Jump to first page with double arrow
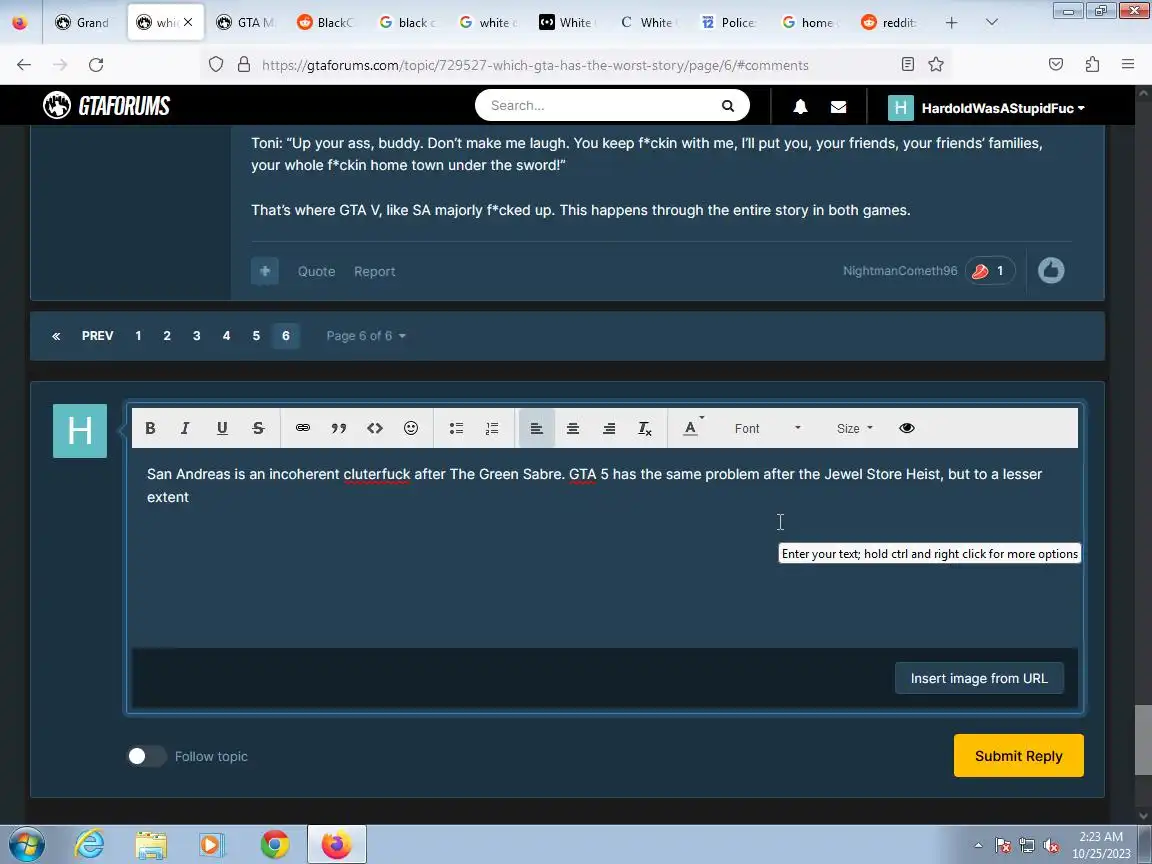 pyautogui.click(x=56, y=336)
